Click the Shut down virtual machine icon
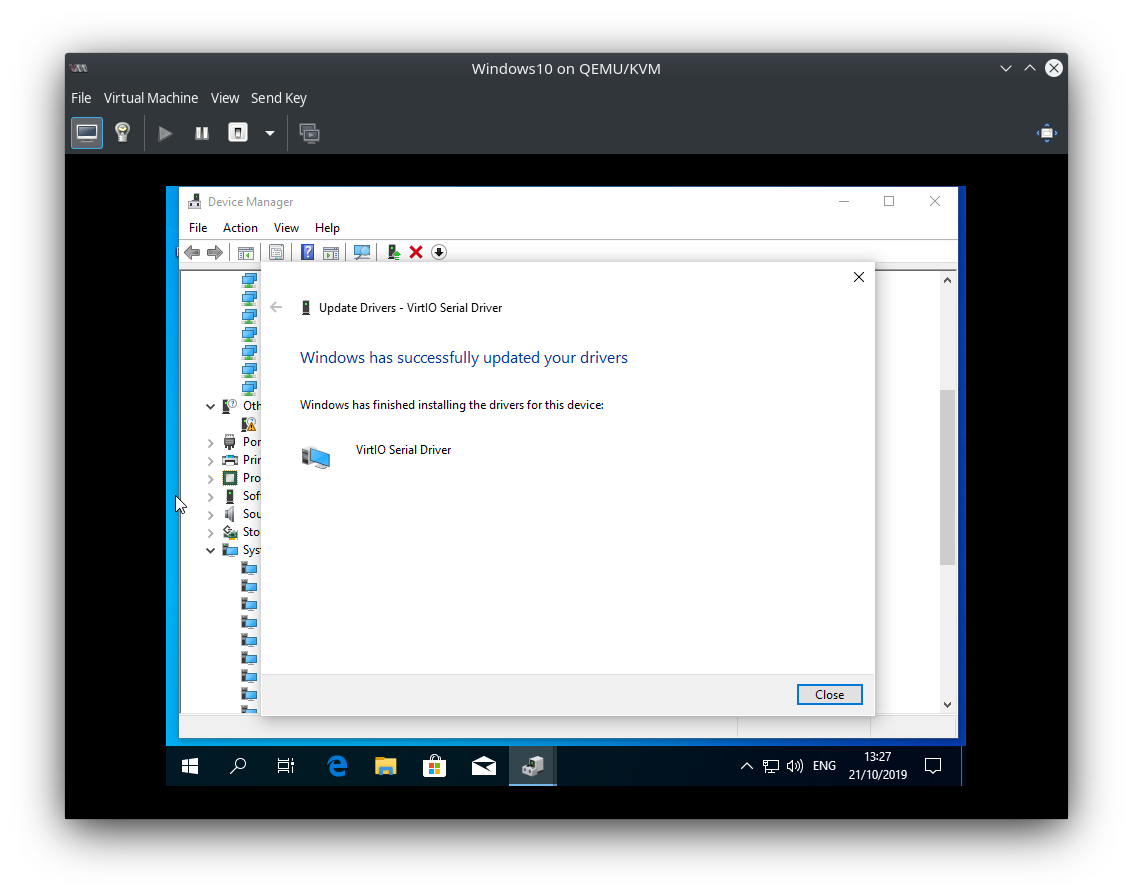This screenshot has width=1133, height=896. (x=238, y=133)
